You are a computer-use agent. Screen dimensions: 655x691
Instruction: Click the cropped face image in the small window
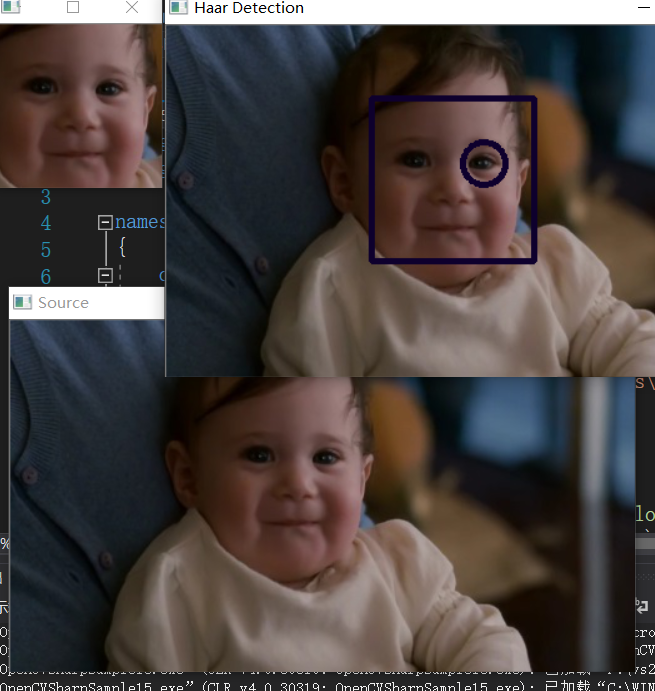coord(81,106)
